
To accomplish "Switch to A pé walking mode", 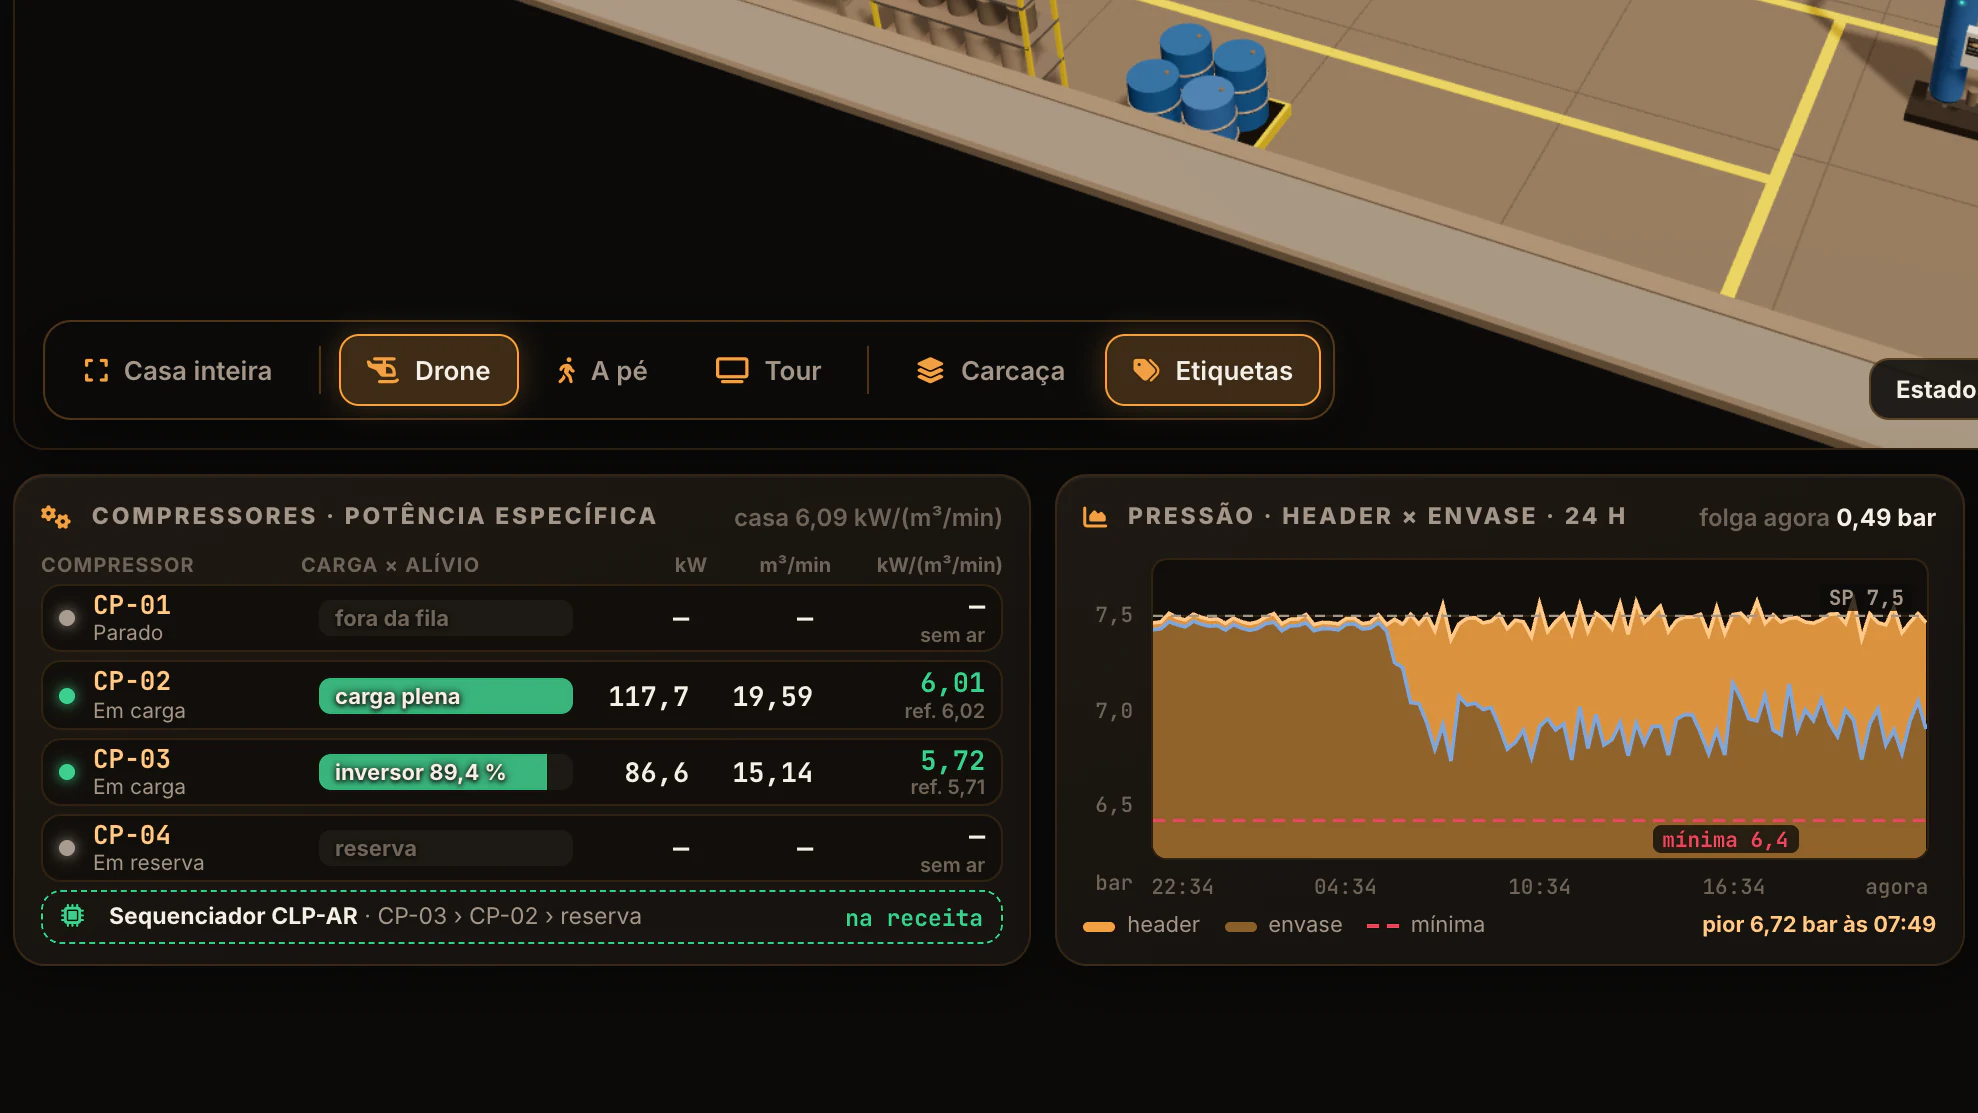I will click(x=602, y=370).
